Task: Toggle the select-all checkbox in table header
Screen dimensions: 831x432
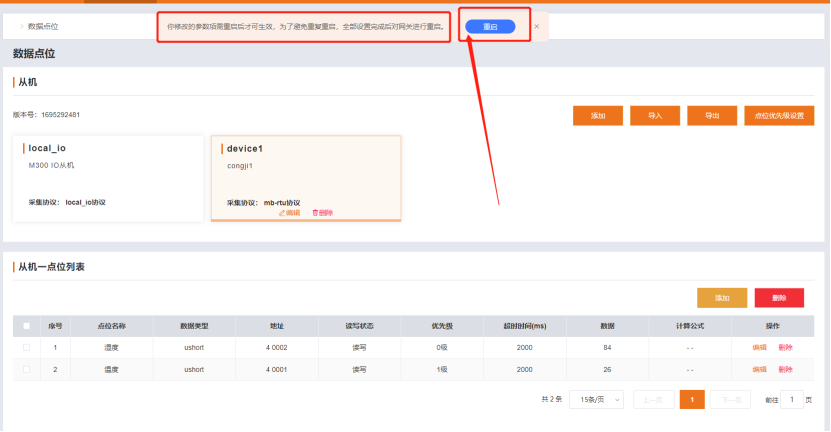Action: (27, 325)
